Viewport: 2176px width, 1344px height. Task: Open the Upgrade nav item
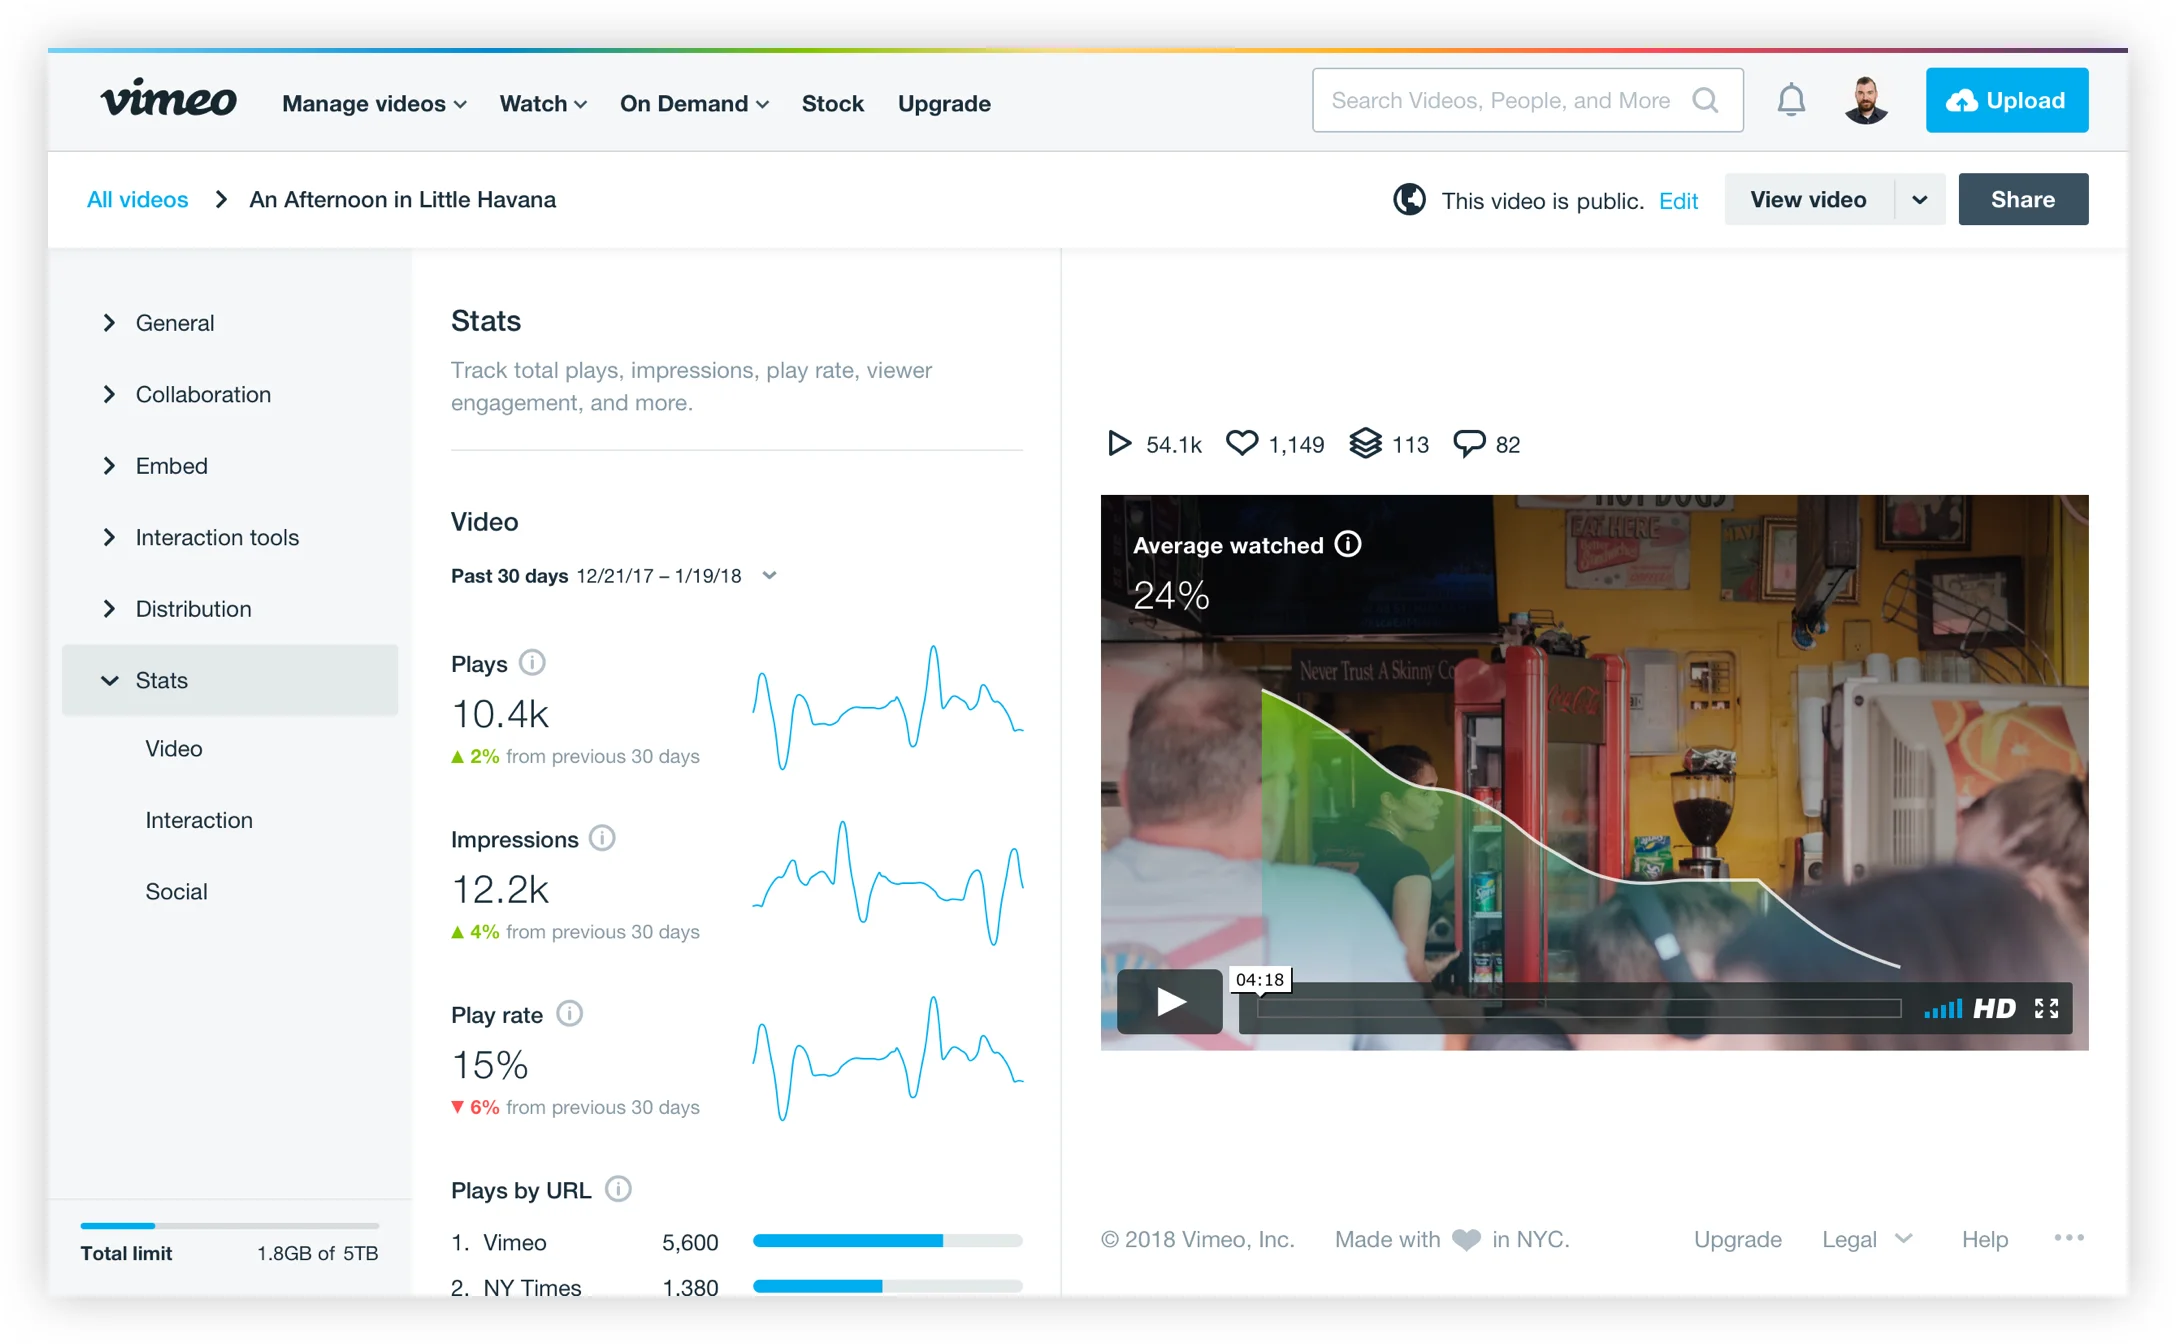(x=944, y=104)
